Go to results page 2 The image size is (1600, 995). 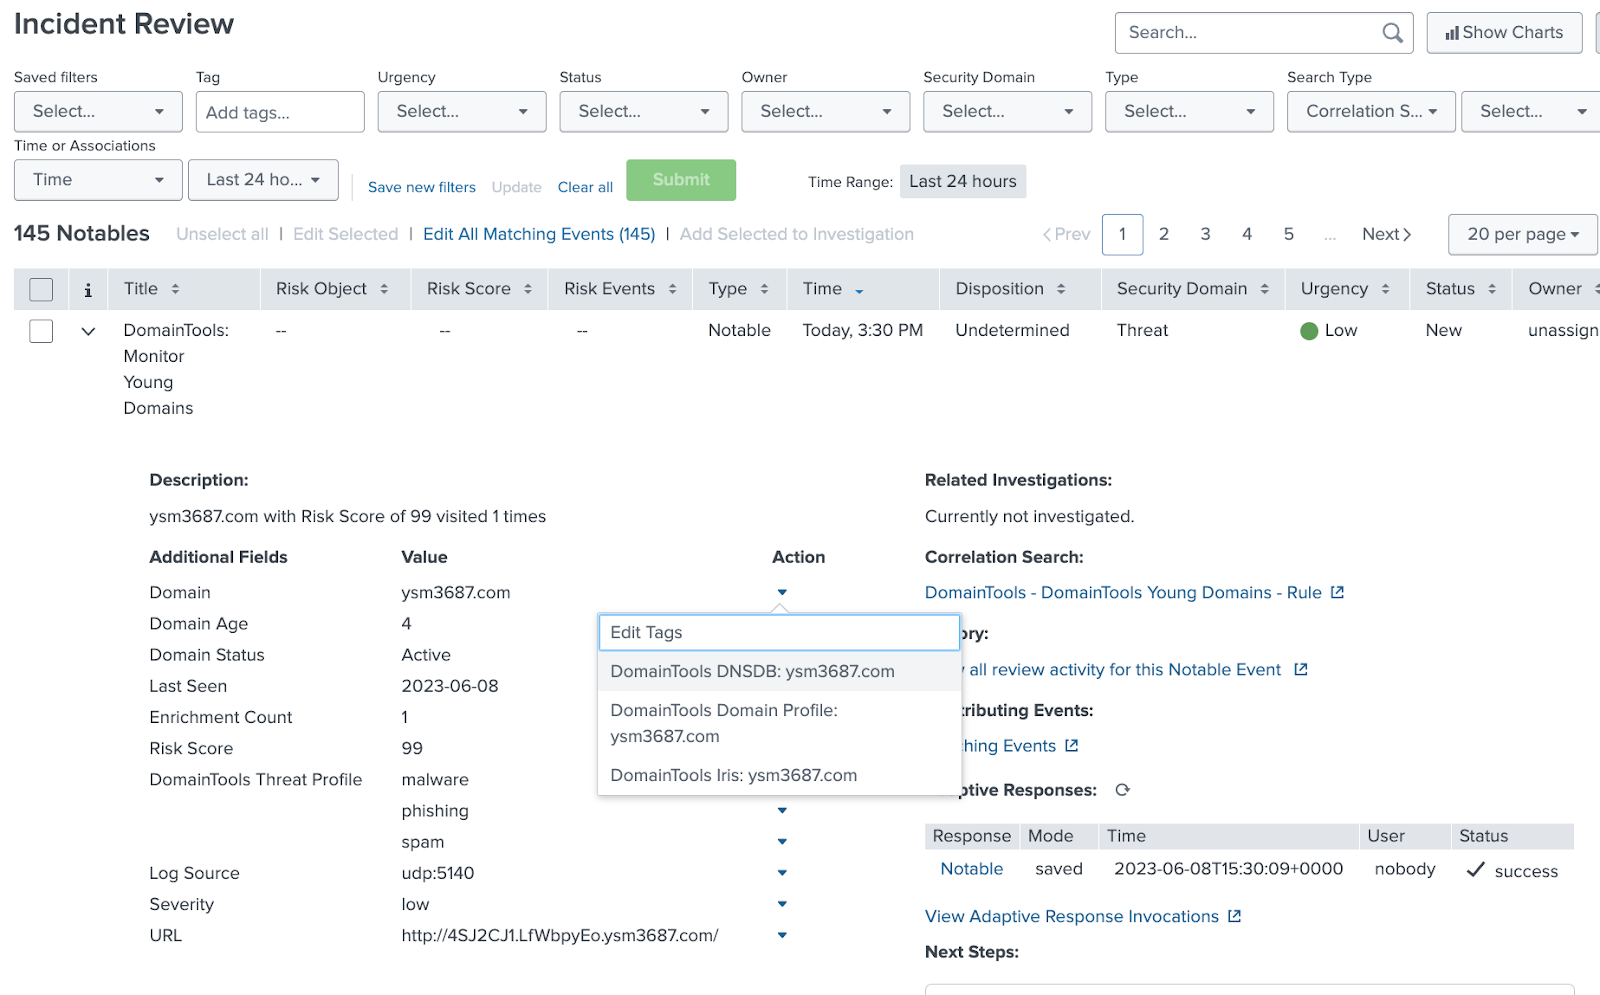1164,234
